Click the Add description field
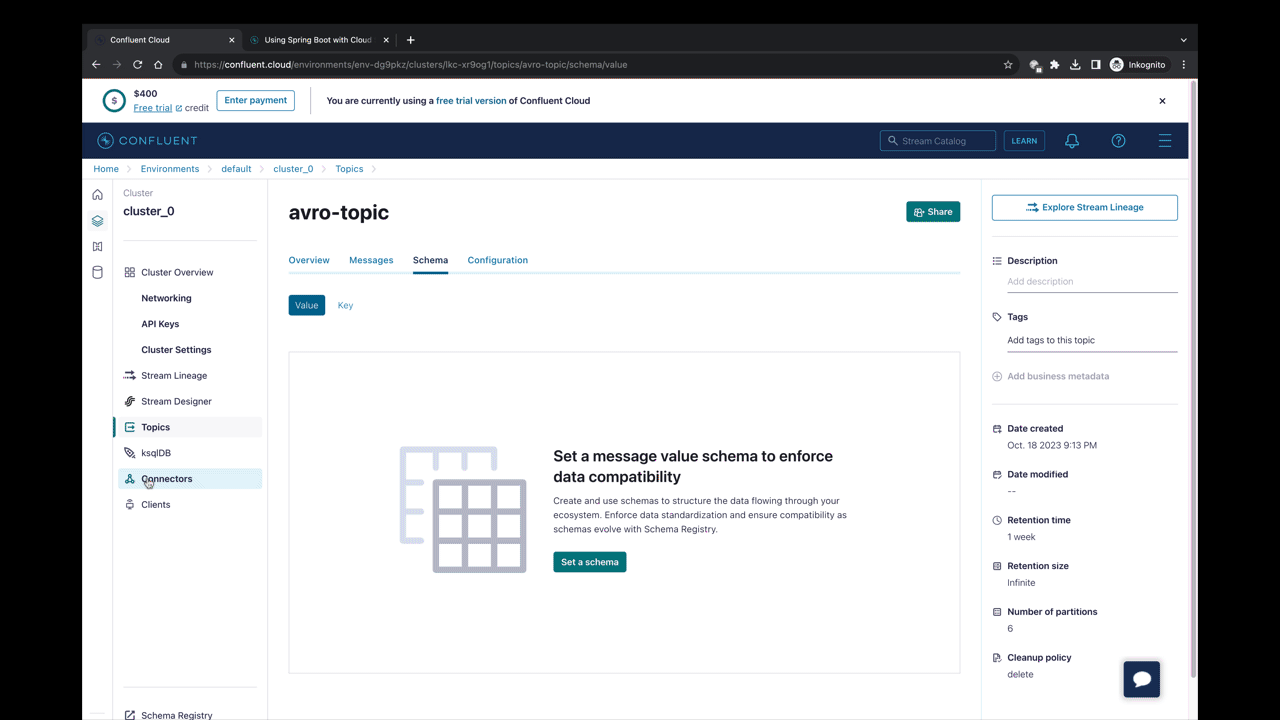 pyautogui.click(x=1091, y=282)
